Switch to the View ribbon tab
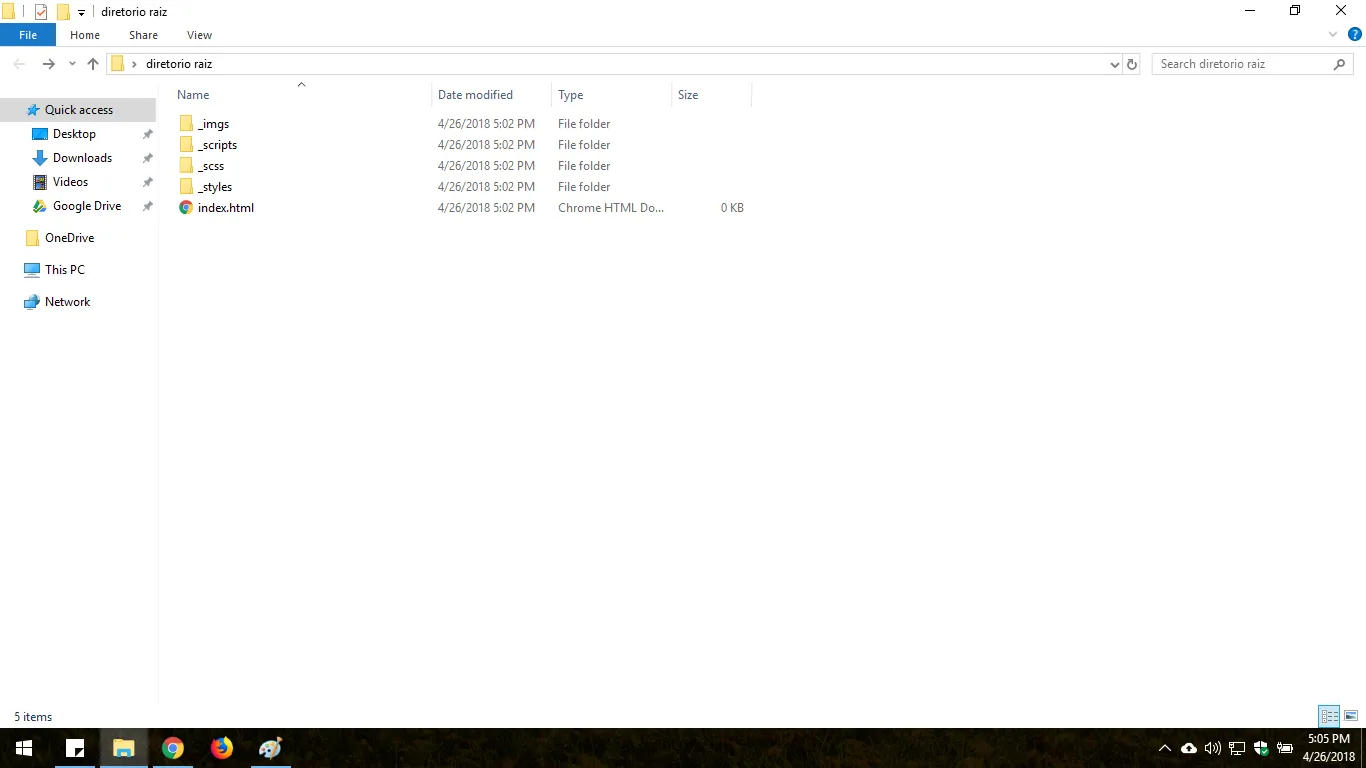Image resolution: width=1366 pixels, height=768 pixels. [x=199, y=35]
